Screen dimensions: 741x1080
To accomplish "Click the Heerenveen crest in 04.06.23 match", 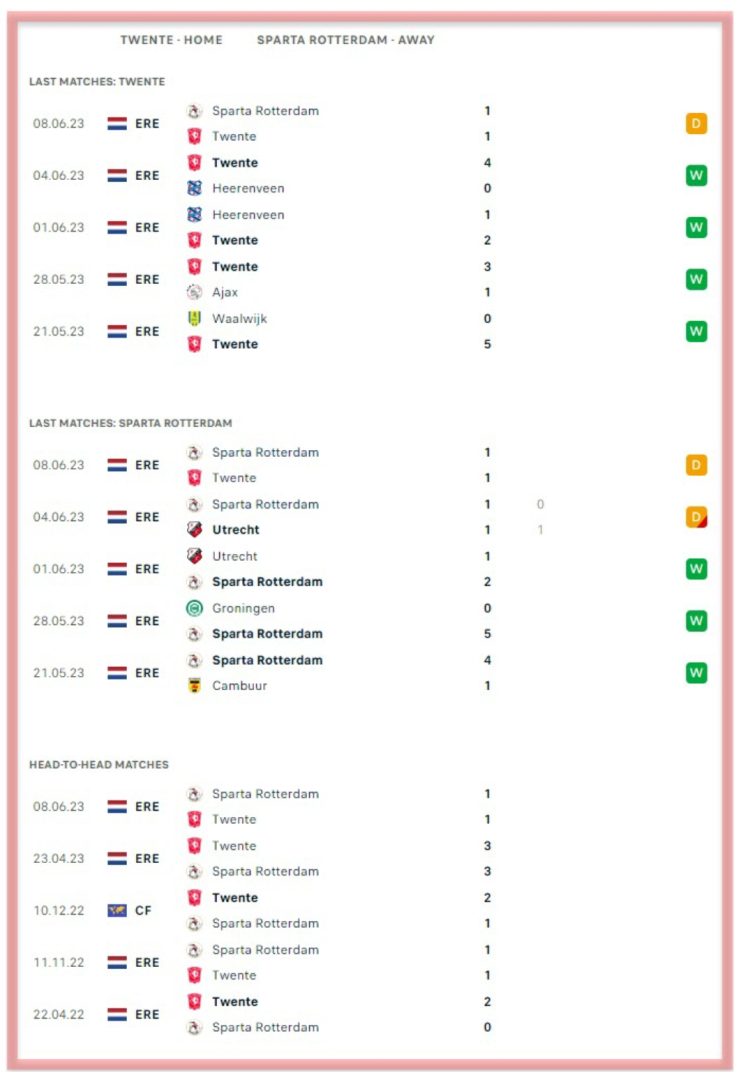I will click(195, 188).
